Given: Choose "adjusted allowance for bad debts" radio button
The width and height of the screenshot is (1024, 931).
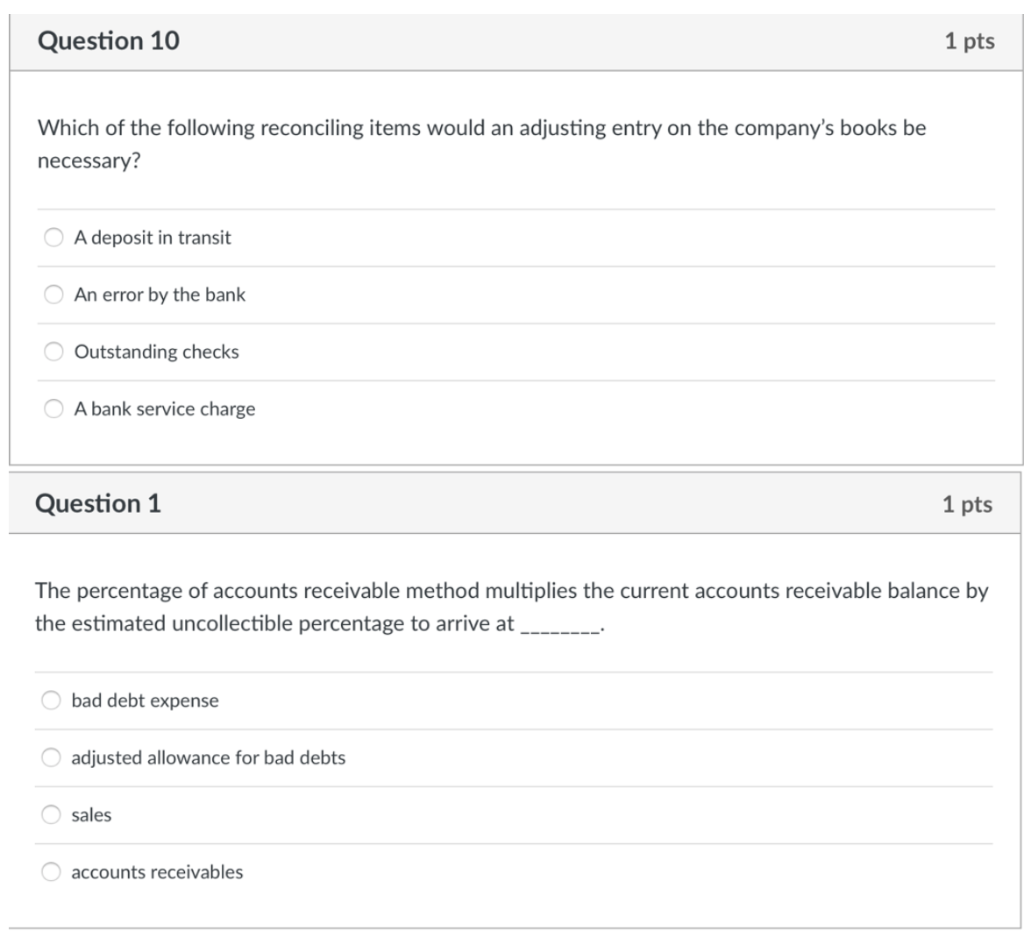Looking at the screenshot, I should (51, 757).
